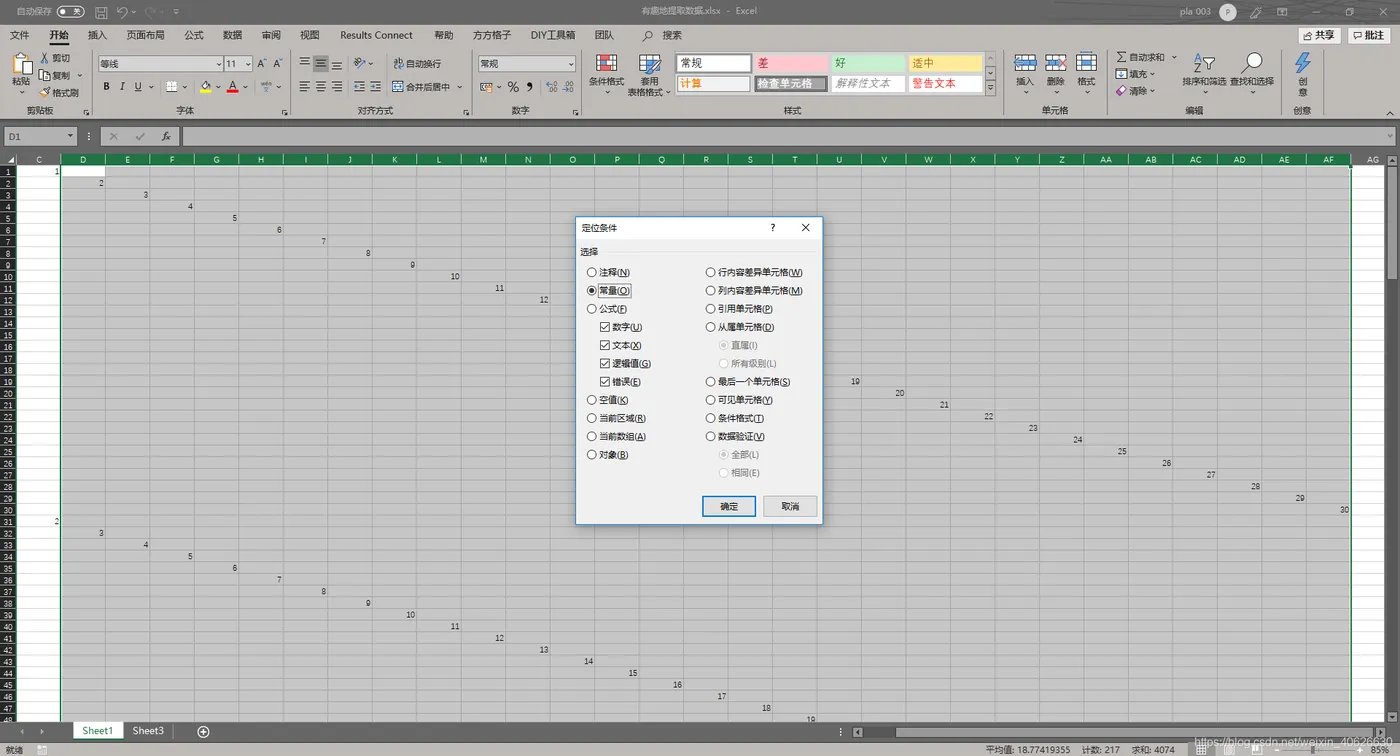1400x756 pixels.
Task: Click the yellow fill color bucket
Action: [205, 87]
